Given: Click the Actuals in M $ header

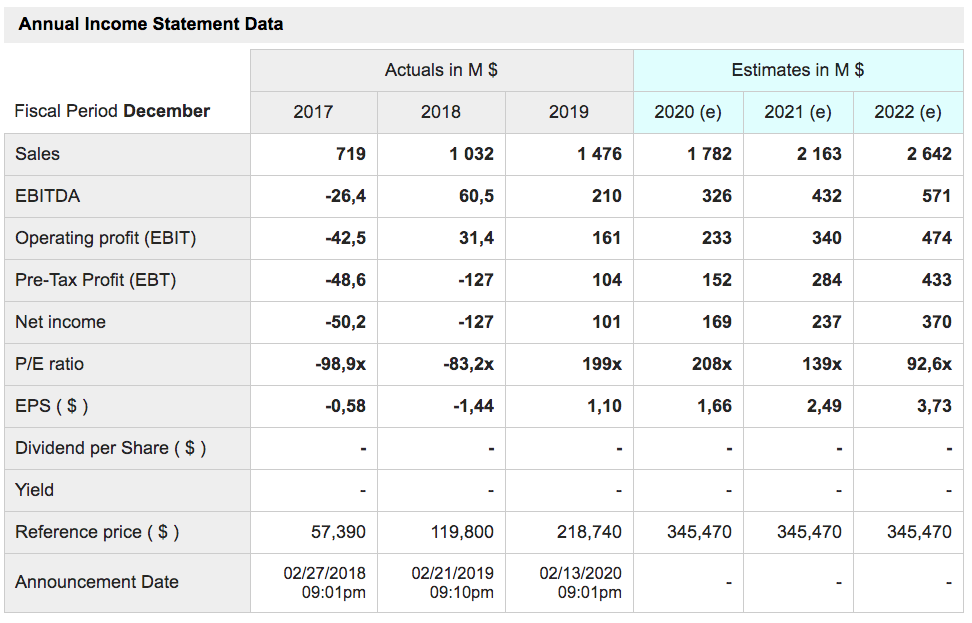Looking at the screenshot, I should coord(441,70).
